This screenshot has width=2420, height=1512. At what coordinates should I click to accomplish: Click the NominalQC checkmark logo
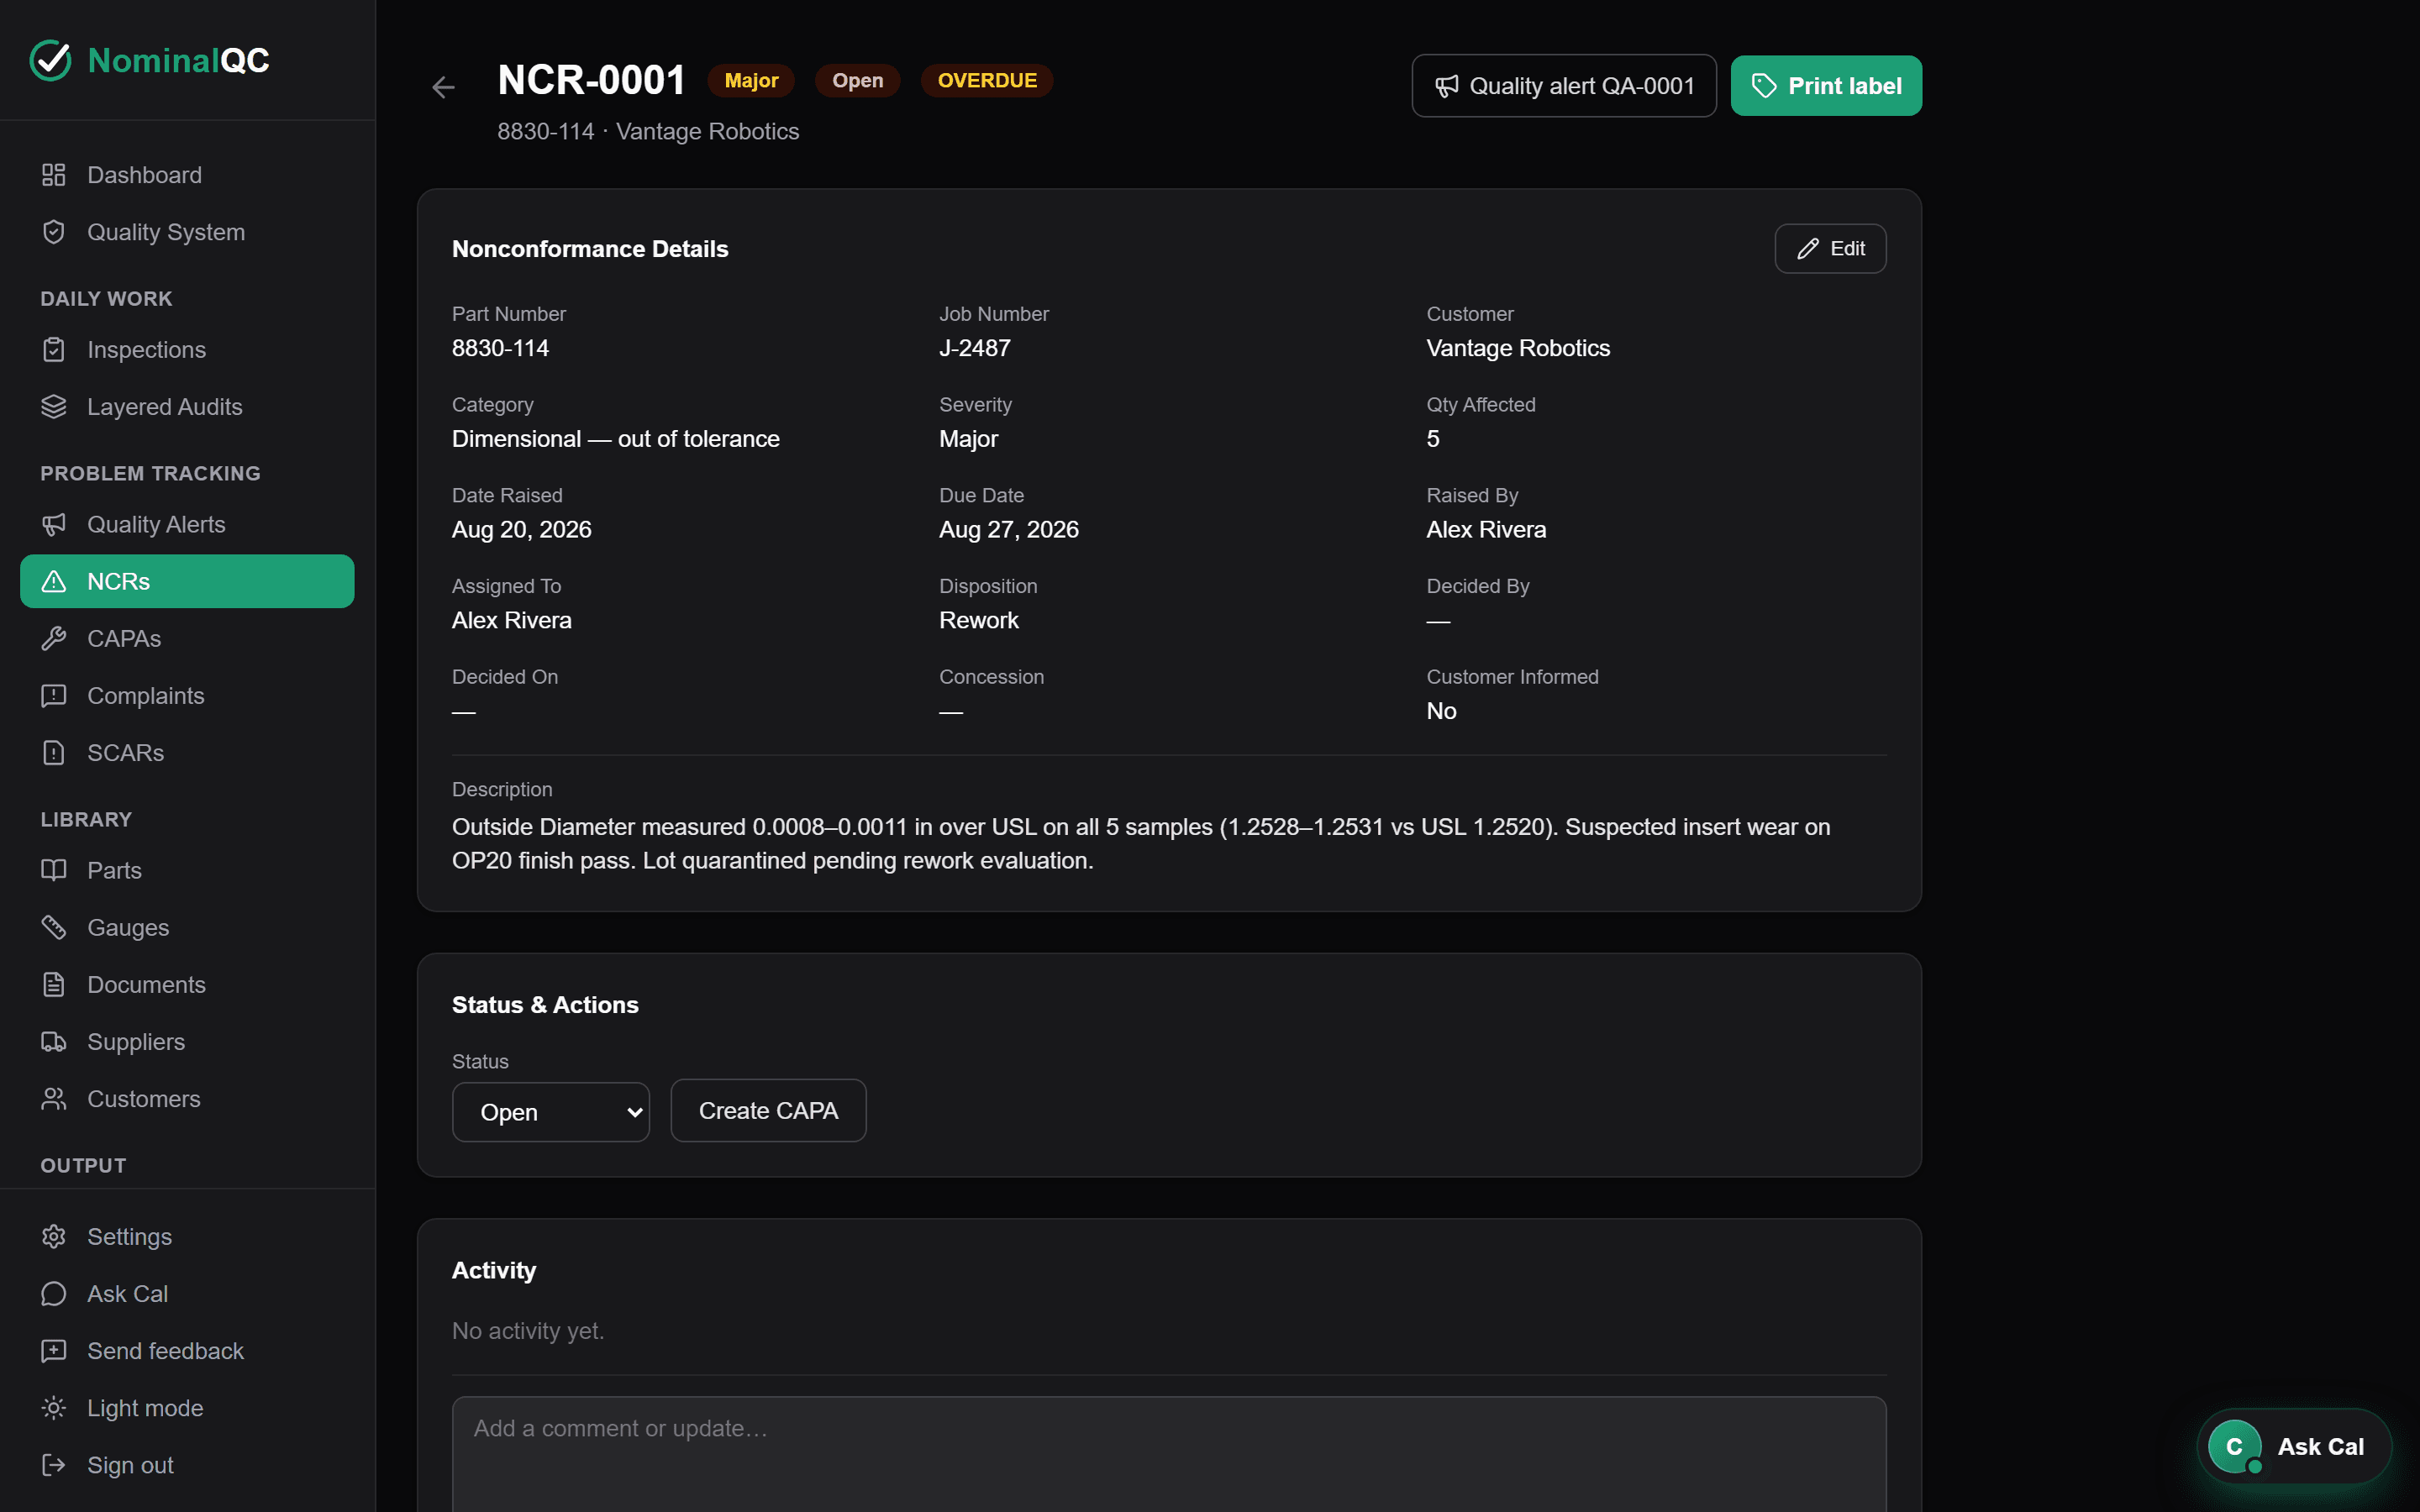[x=50, y=60]
